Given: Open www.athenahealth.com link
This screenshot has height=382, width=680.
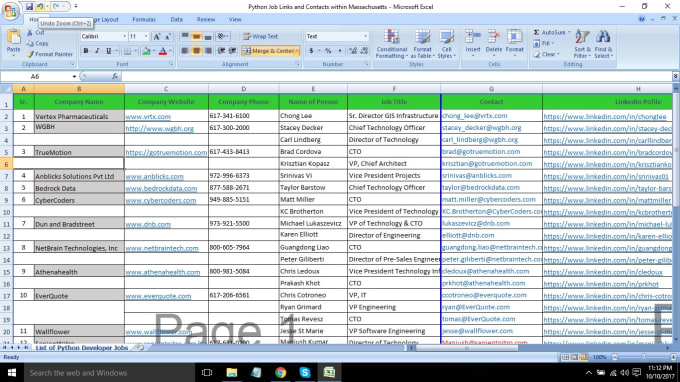Looking at the screenshot, I should [163, 272].
